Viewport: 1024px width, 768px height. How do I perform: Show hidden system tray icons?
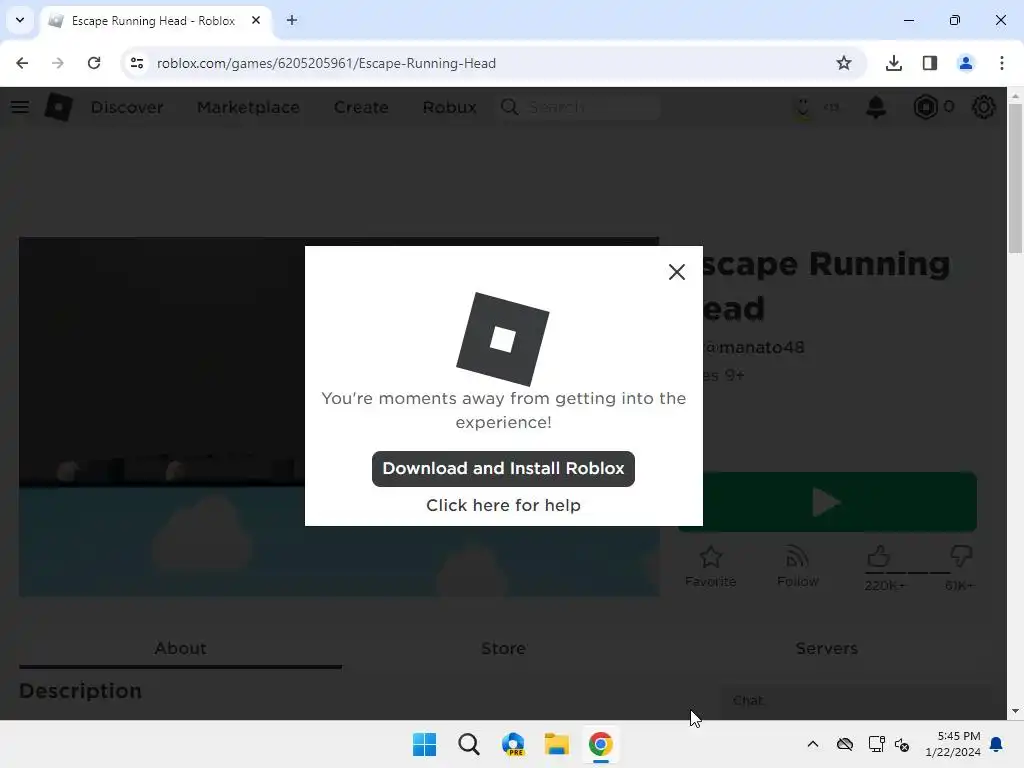click(x=813, y=744)
